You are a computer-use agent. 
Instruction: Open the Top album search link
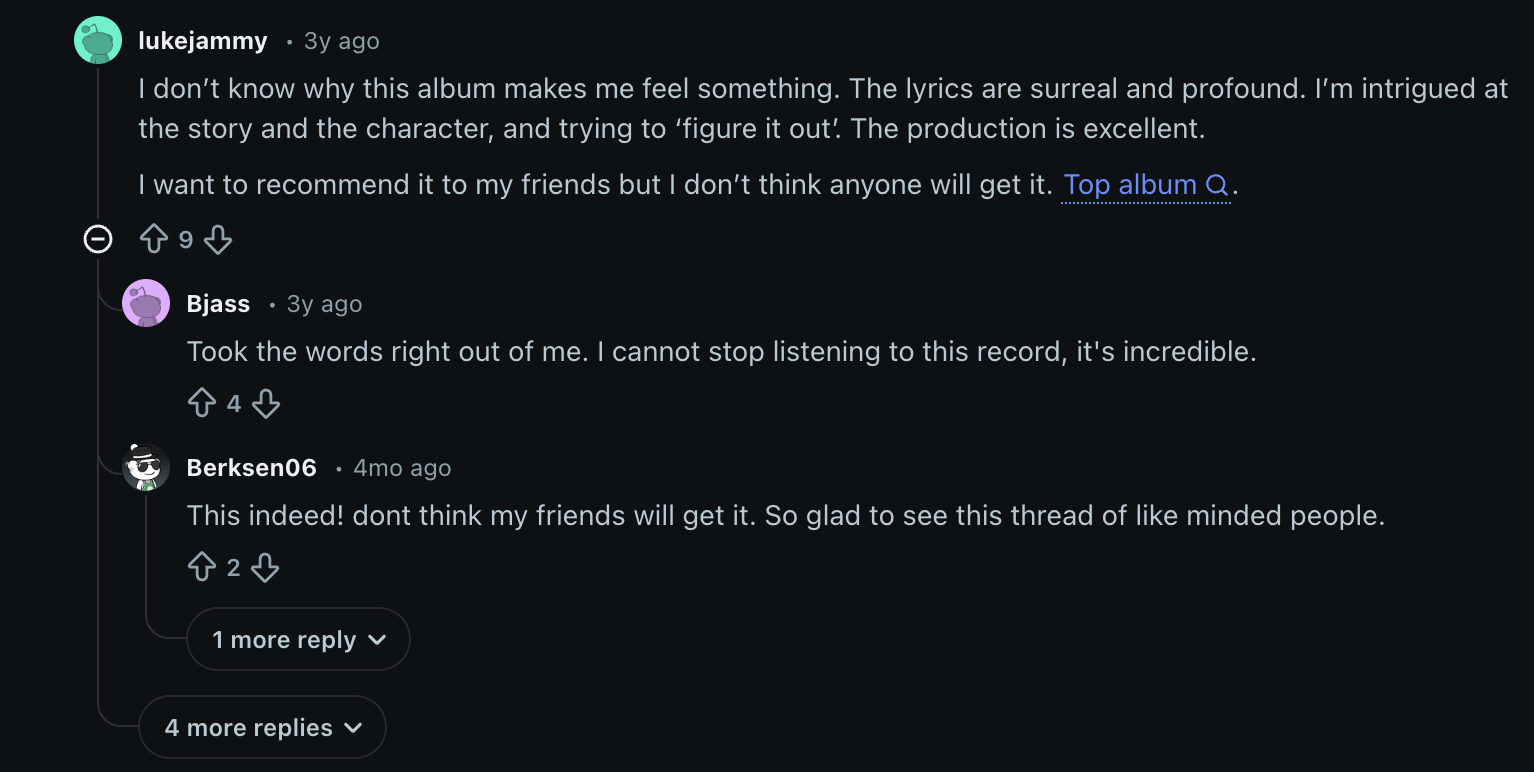[x=1129, y=186]
